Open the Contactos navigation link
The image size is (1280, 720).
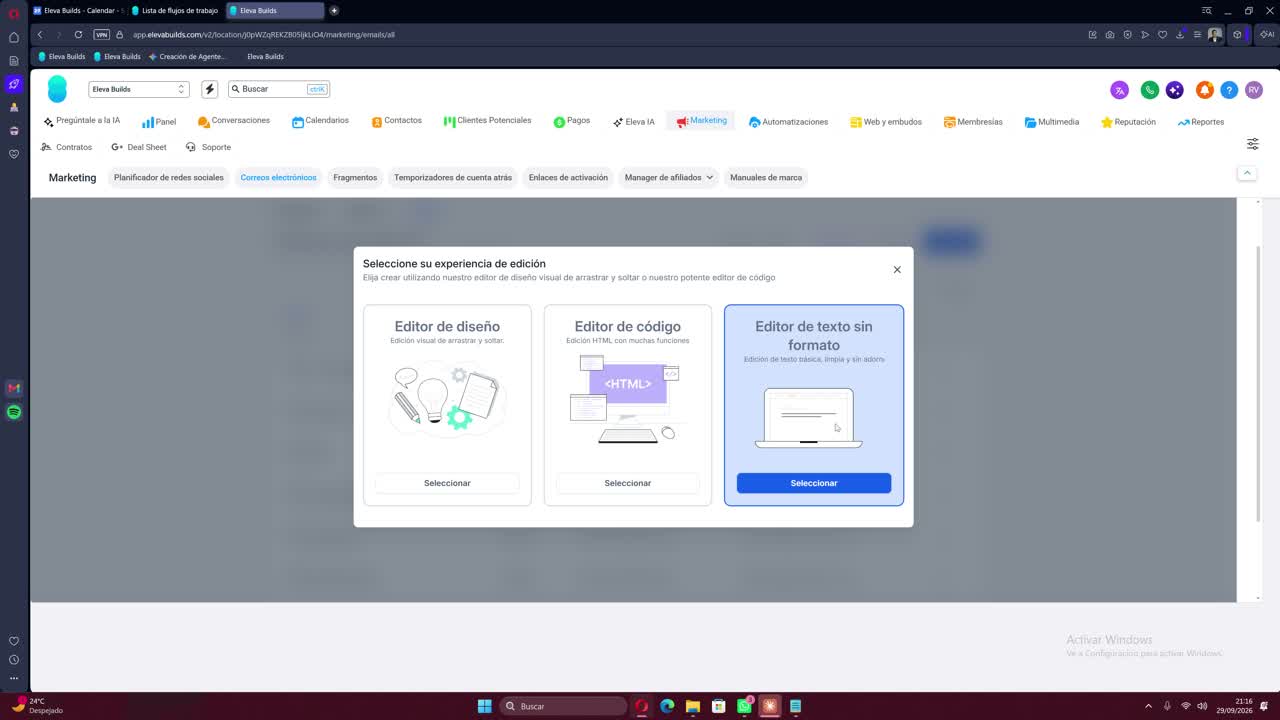[x=396, y=121]
